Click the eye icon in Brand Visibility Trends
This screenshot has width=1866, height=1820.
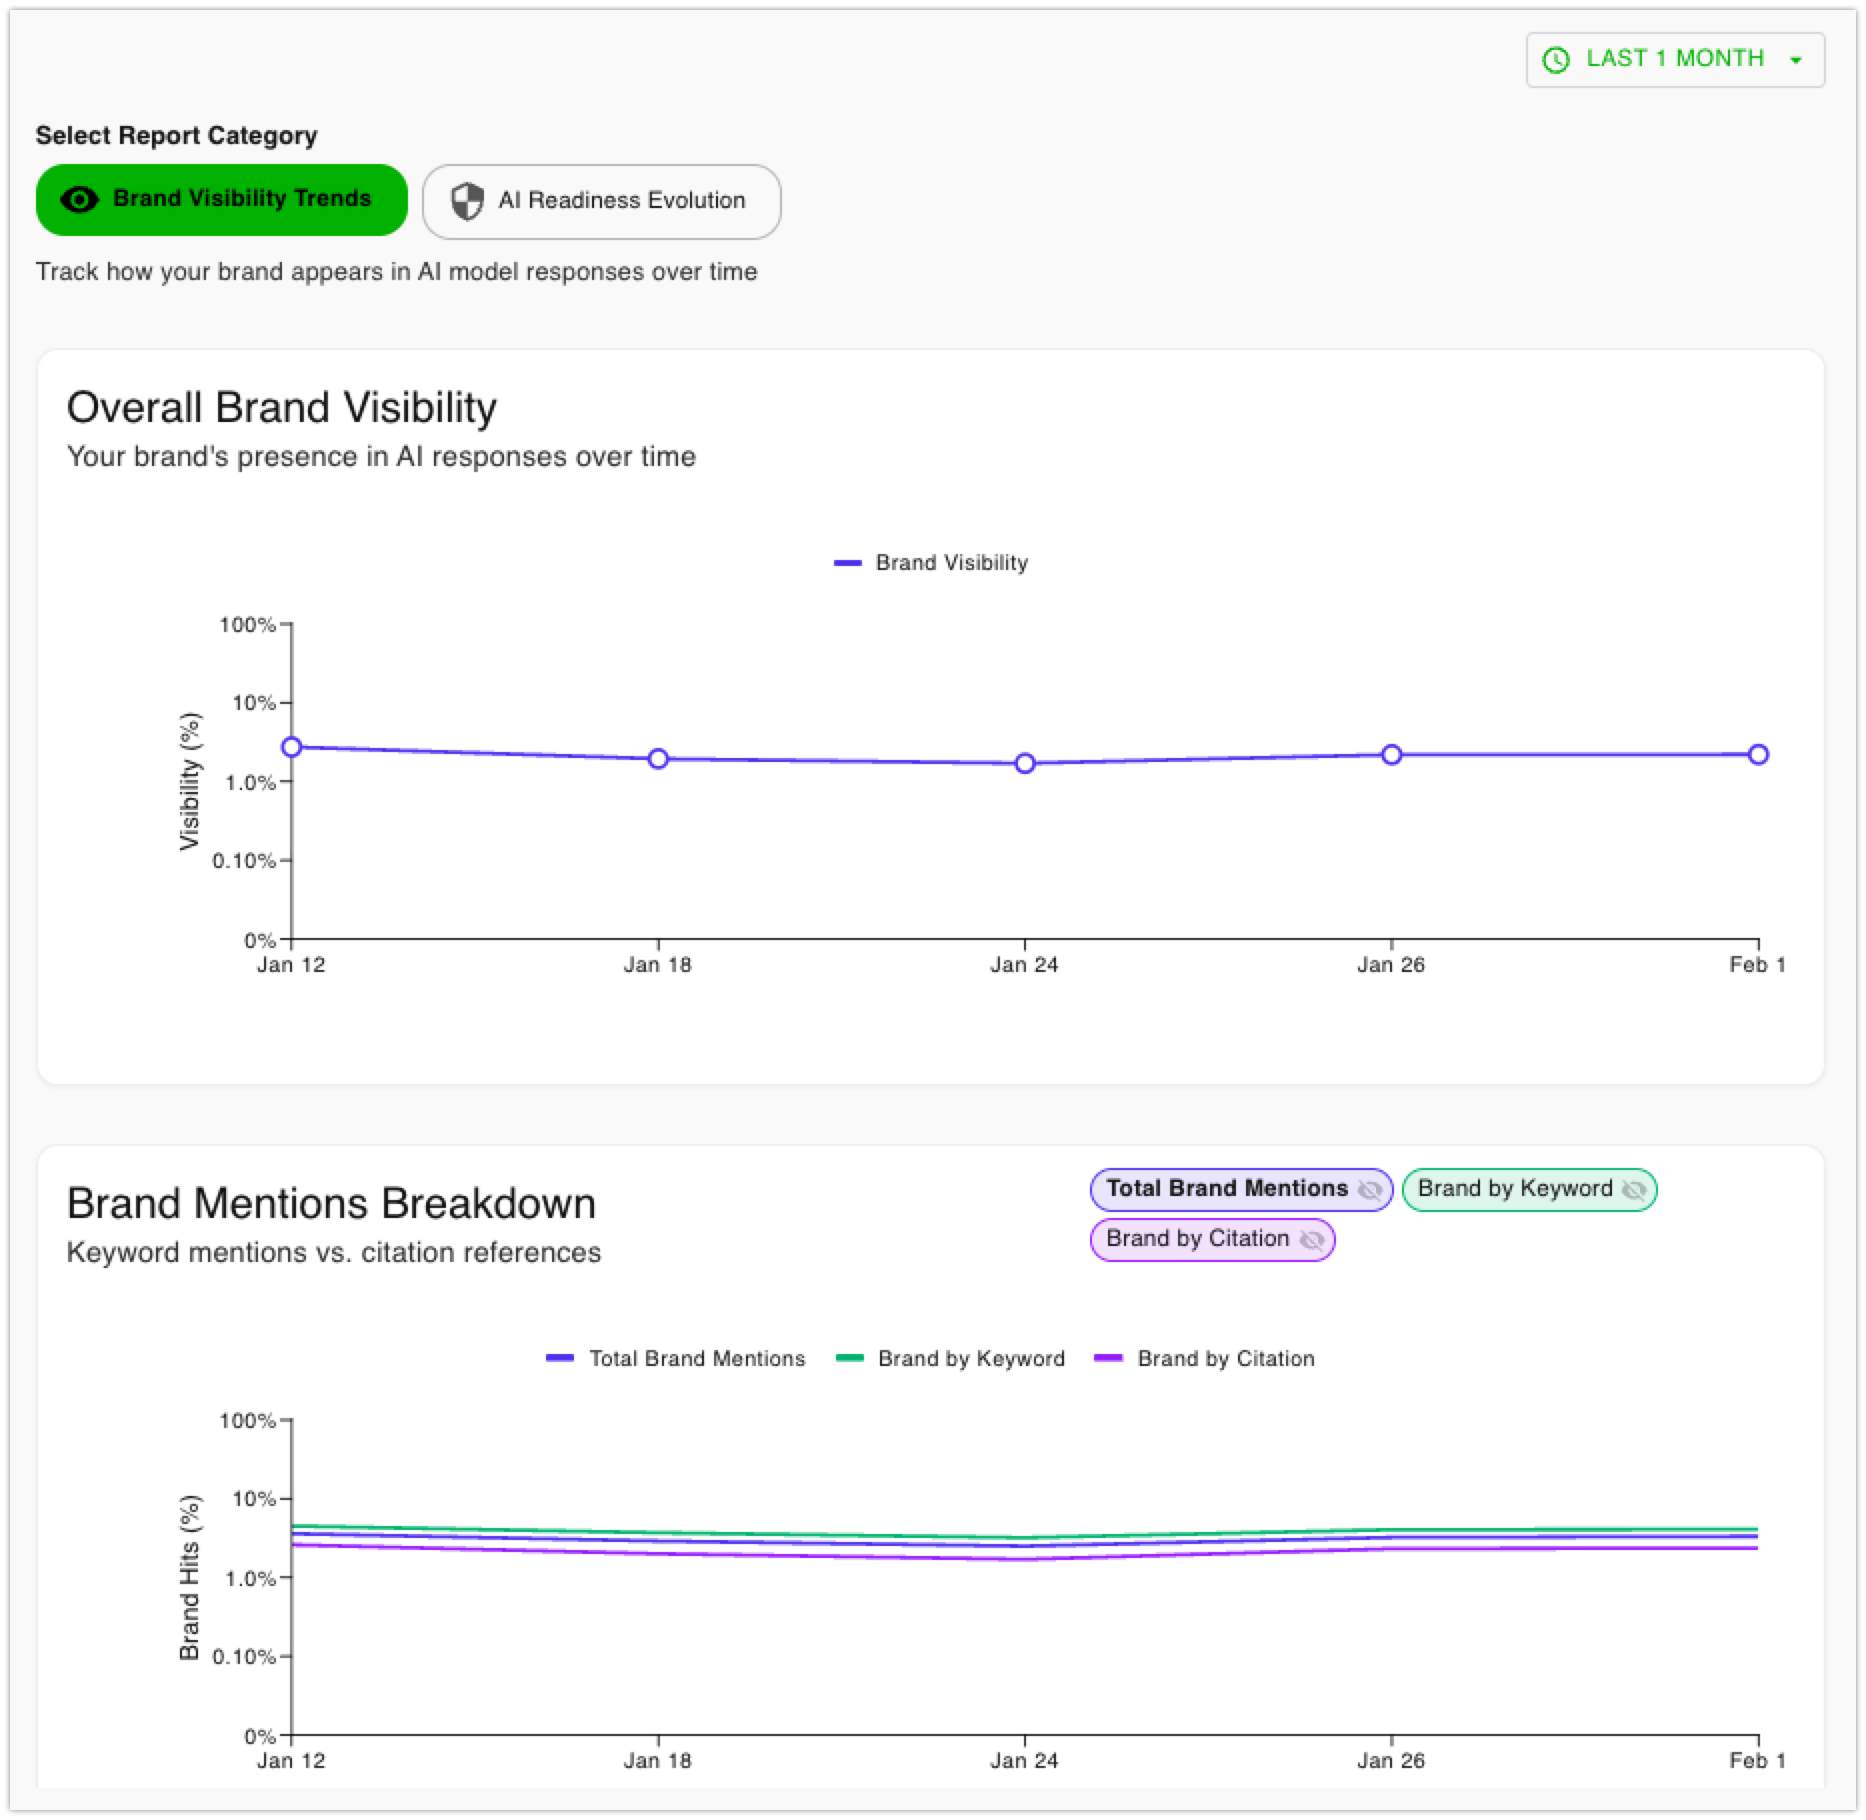(79, 200)
